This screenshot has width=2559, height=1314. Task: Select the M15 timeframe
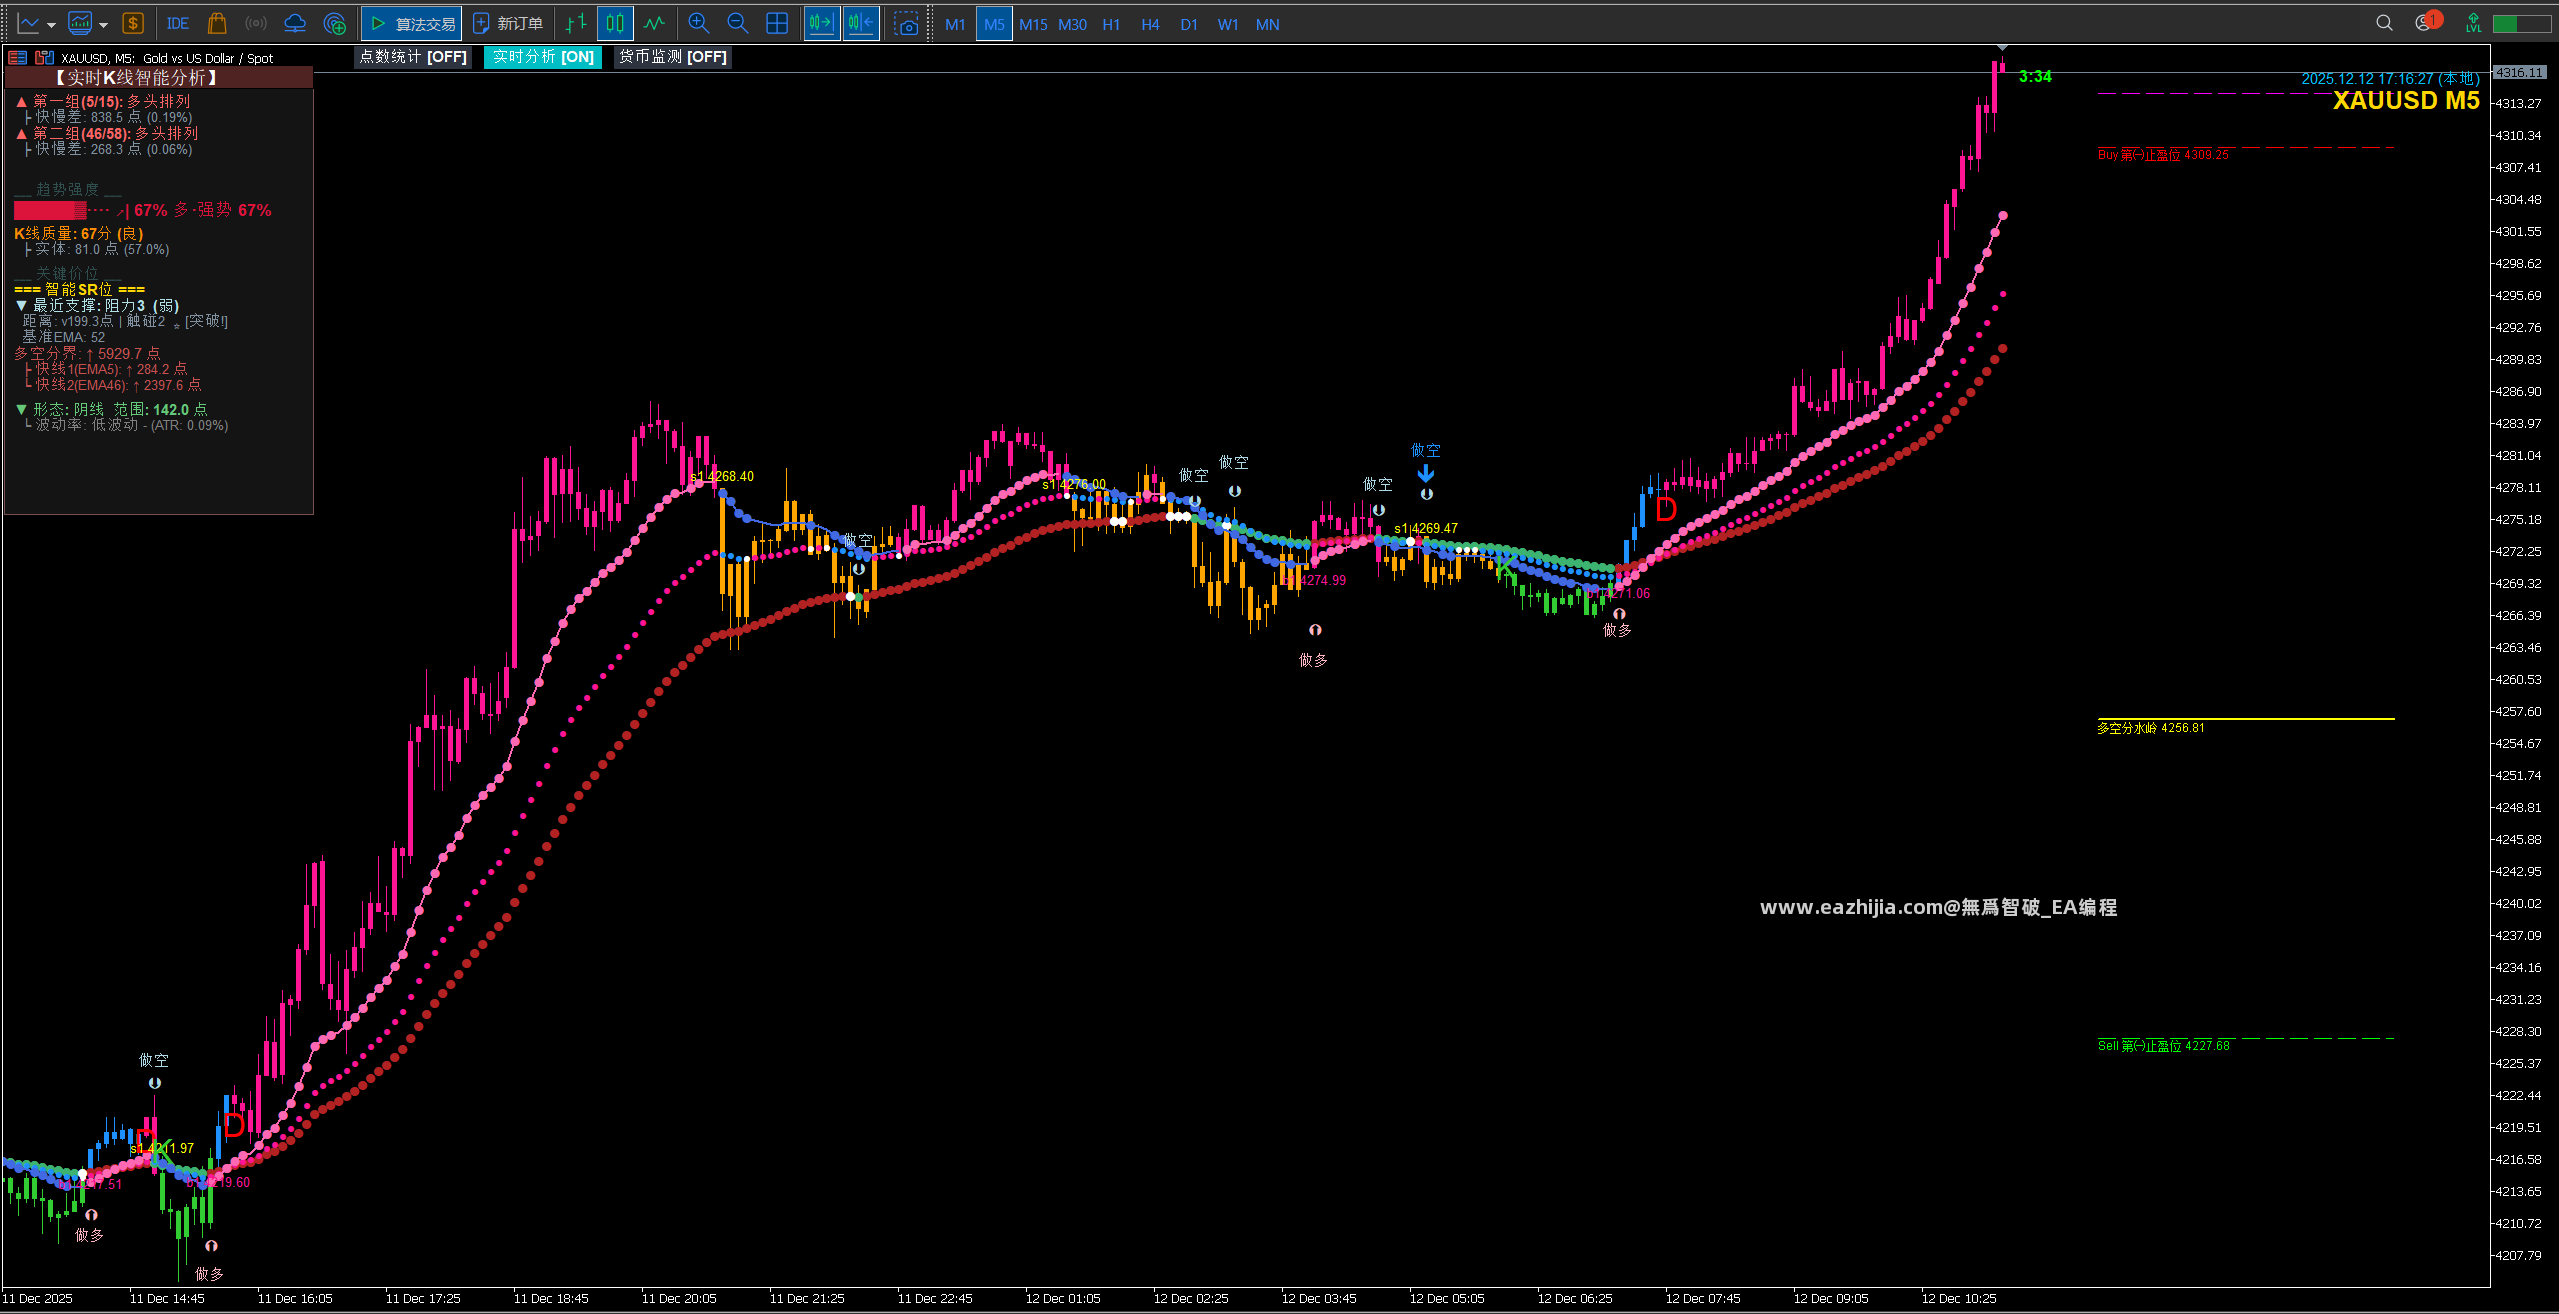pos(1033,24)
